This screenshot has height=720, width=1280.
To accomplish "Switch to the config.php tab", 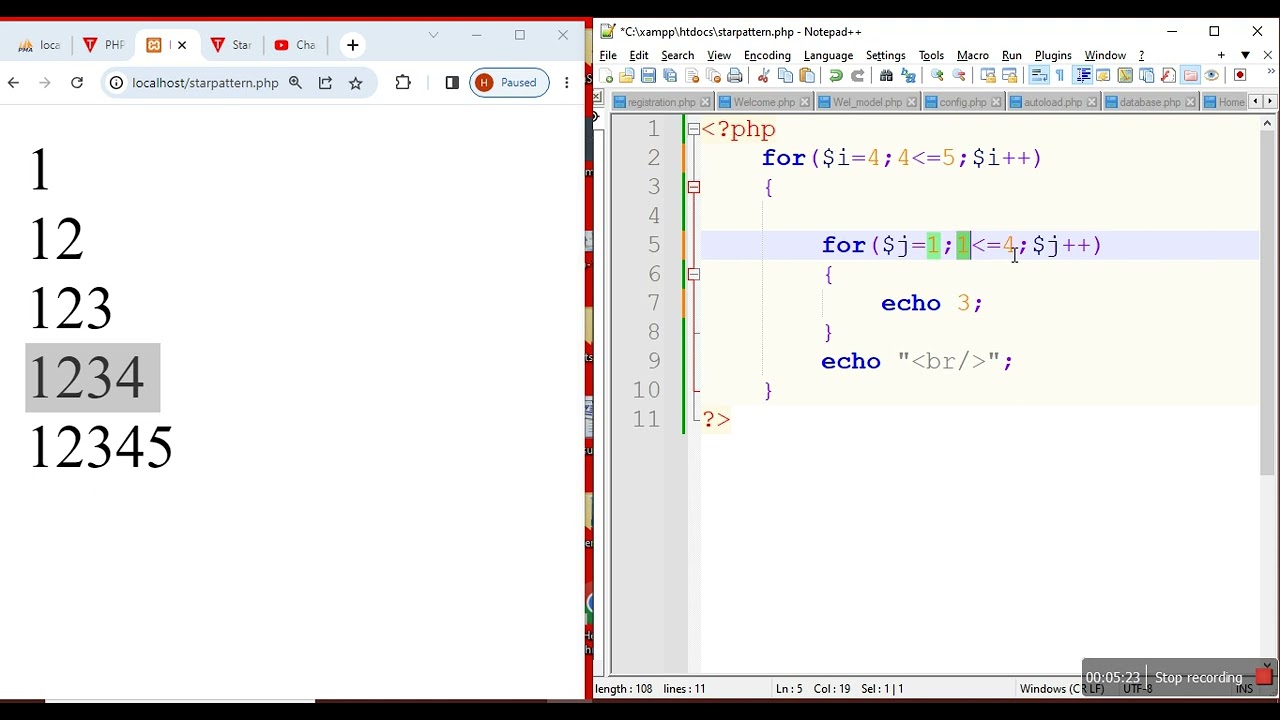I will click(x=962, y=102).
